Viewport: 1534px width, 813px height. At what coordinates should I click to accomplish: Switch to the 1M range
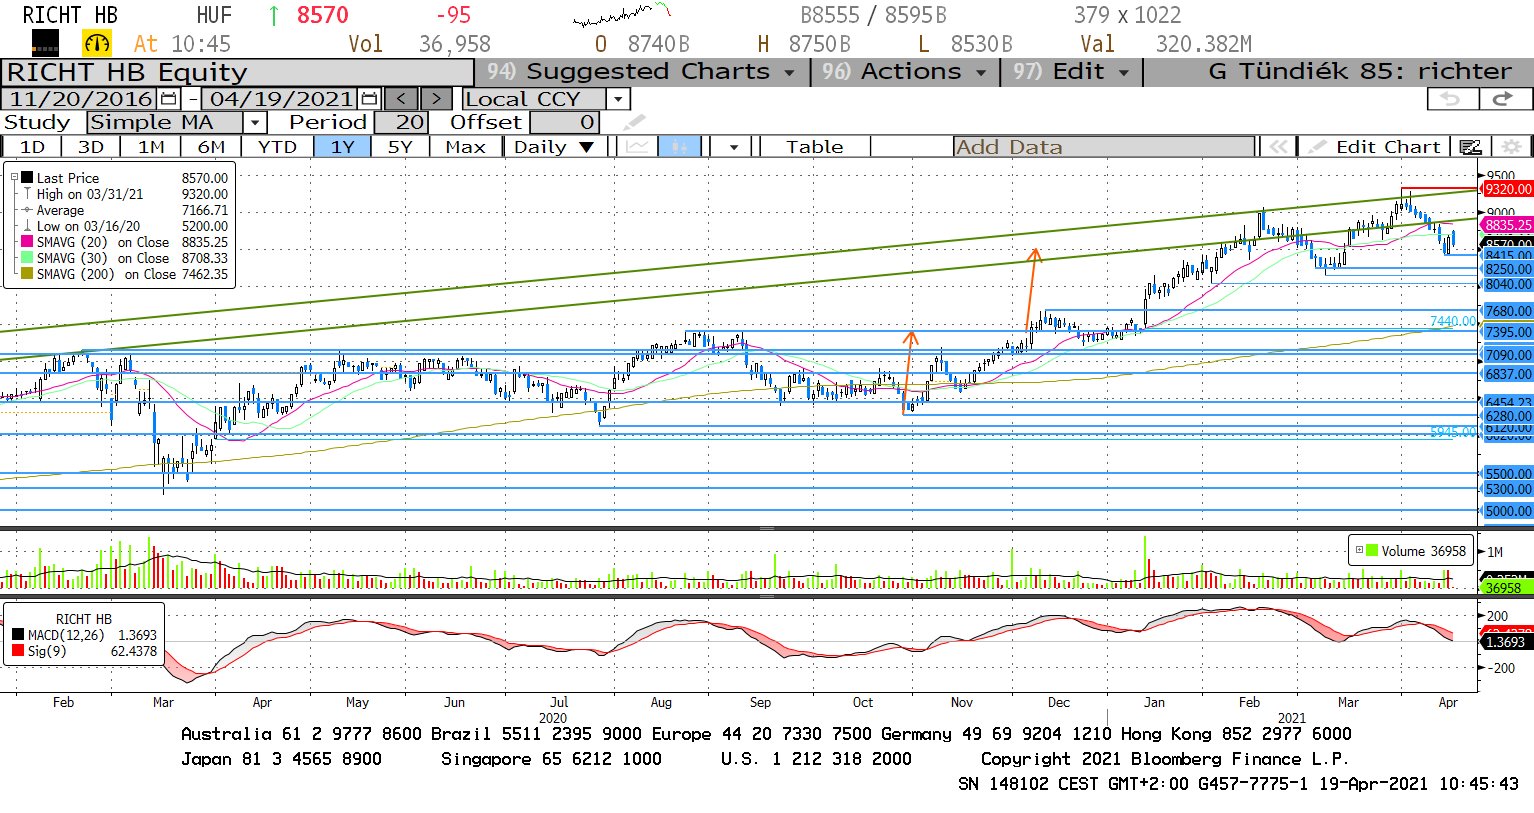[x=151, y=147]
